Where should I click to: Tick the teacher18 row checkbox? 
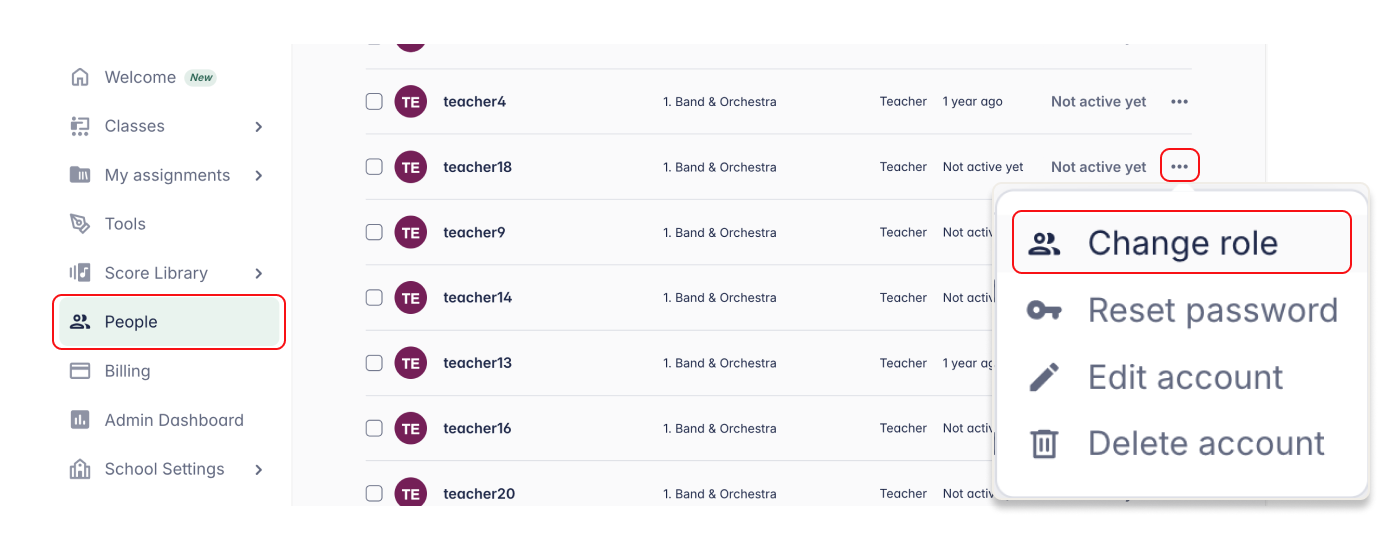point(374,167)
